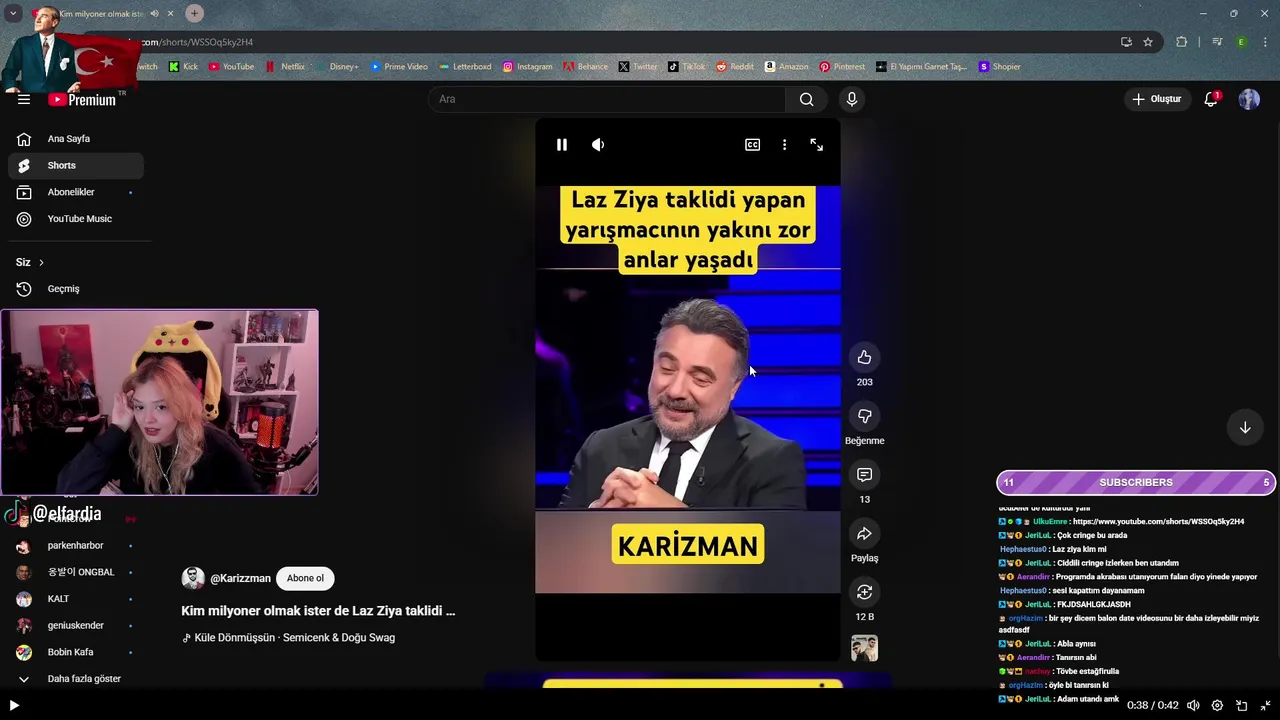Image resolution: width=1280 pixels, height=720 pixels.
Task: Click the Short's title text
Action: [318, 611]
